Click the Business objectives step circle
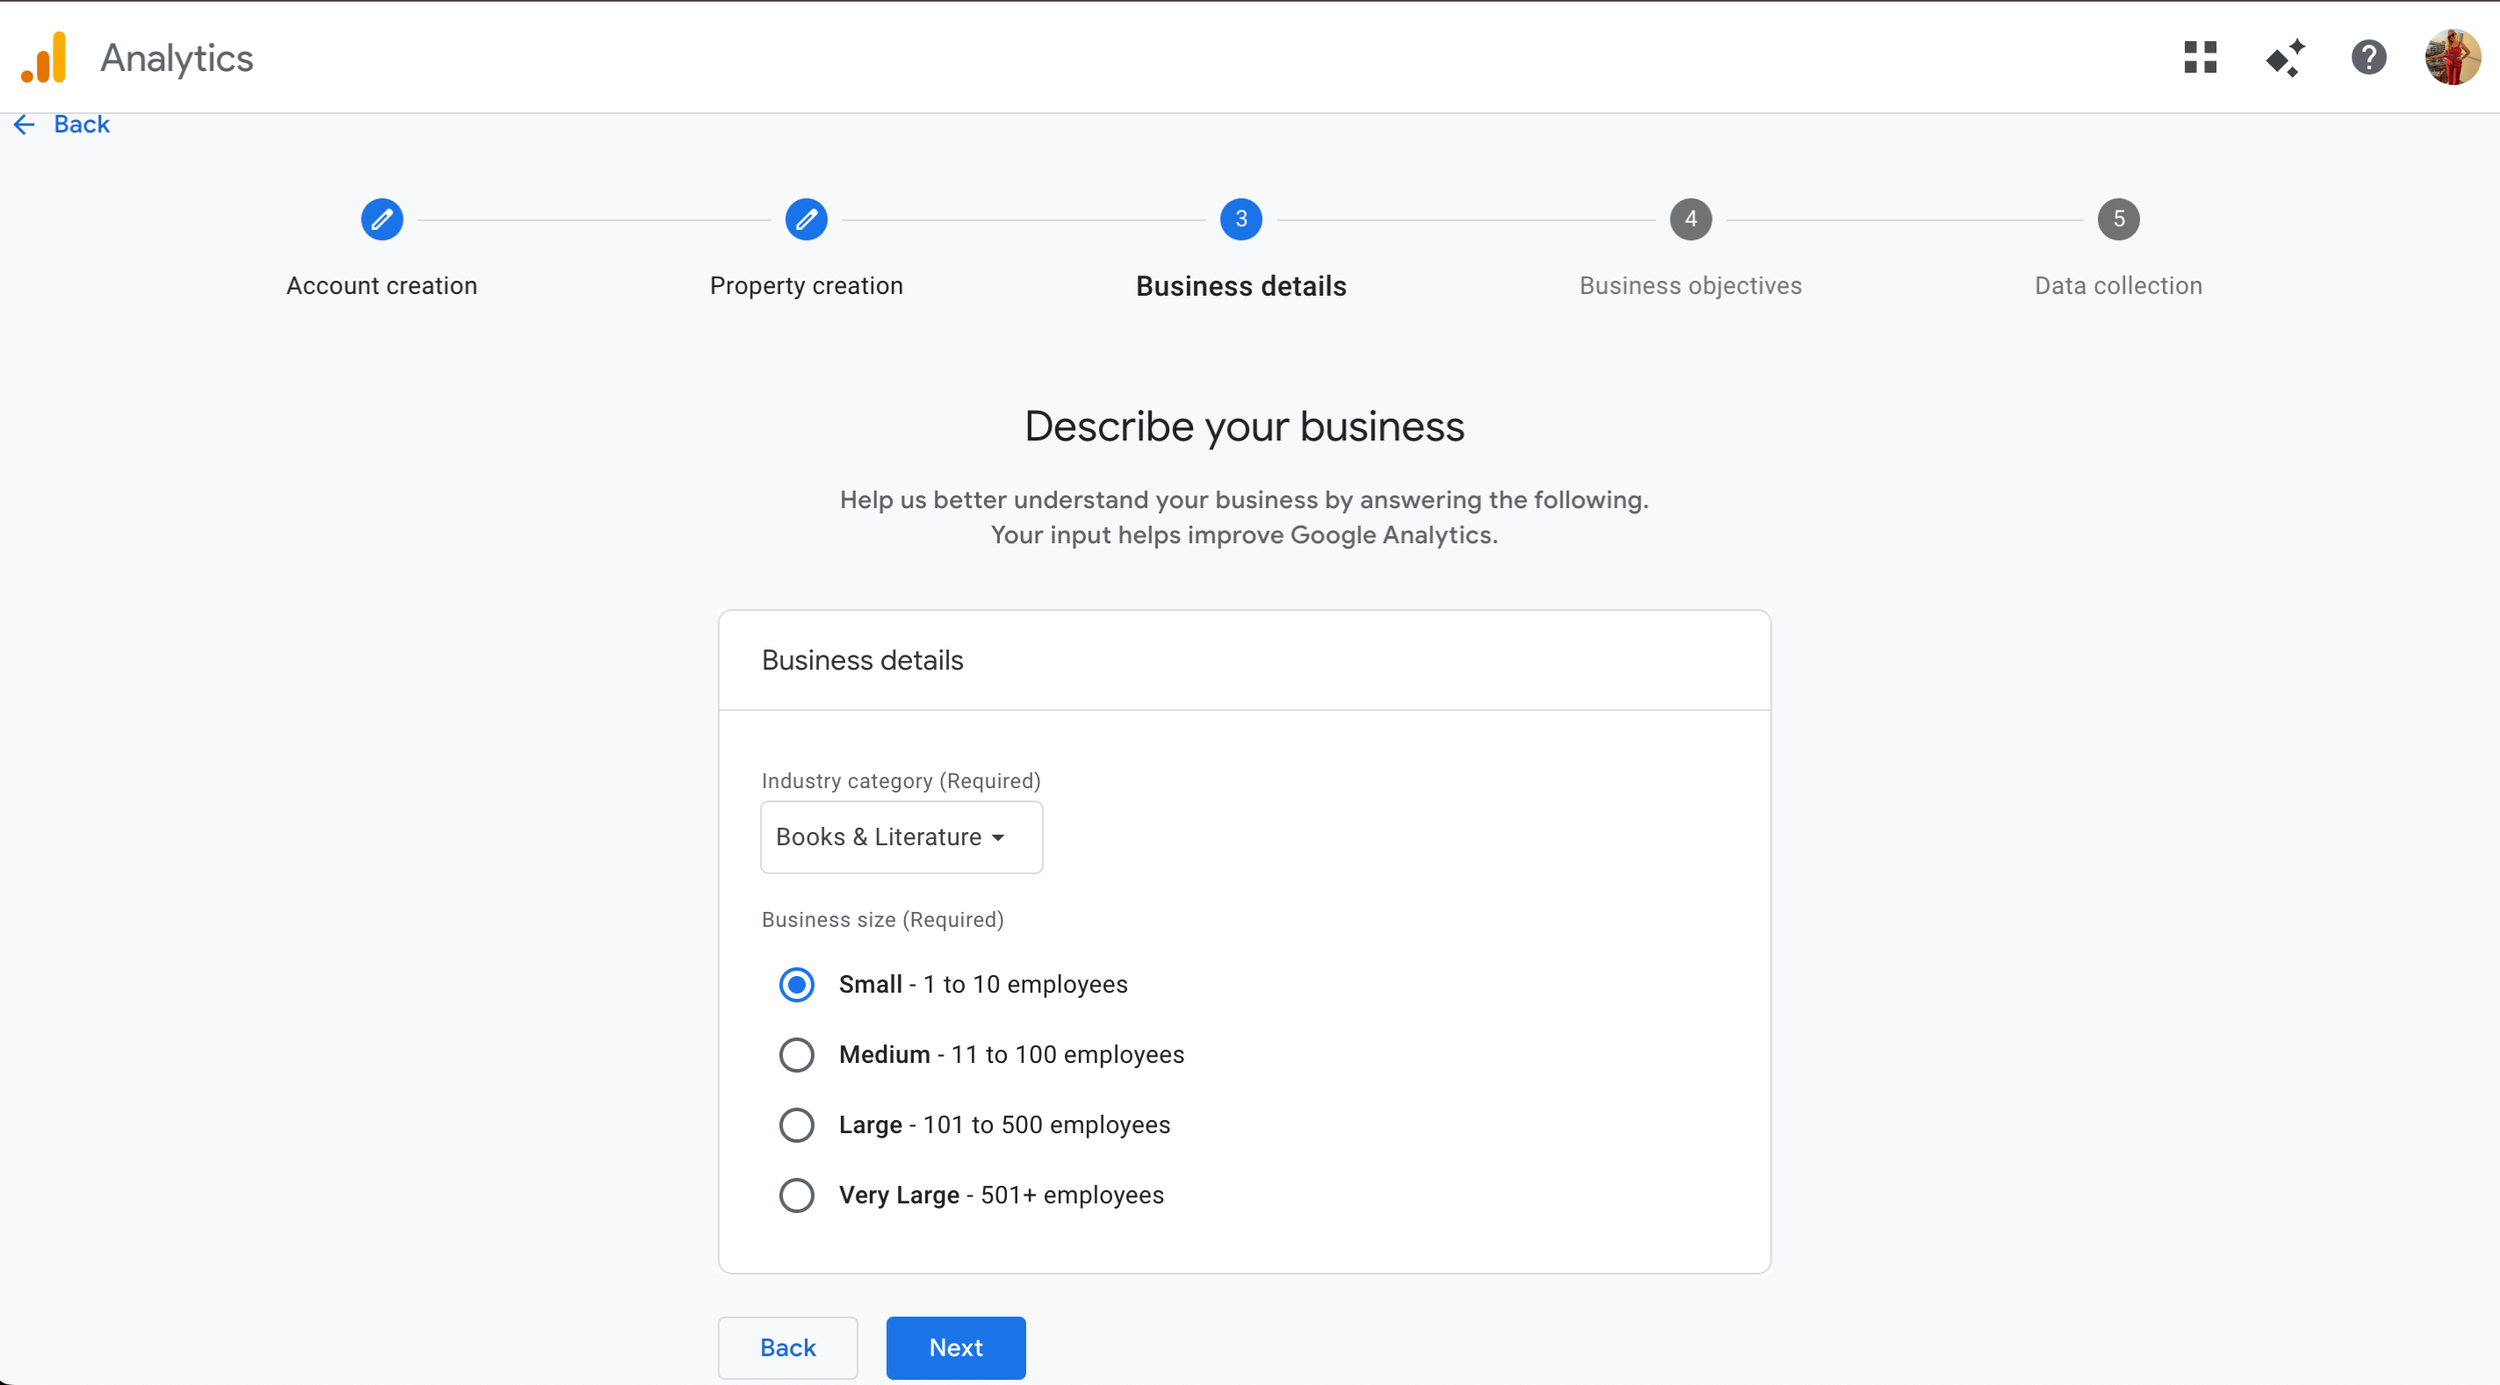 [x=1690, y=219]
